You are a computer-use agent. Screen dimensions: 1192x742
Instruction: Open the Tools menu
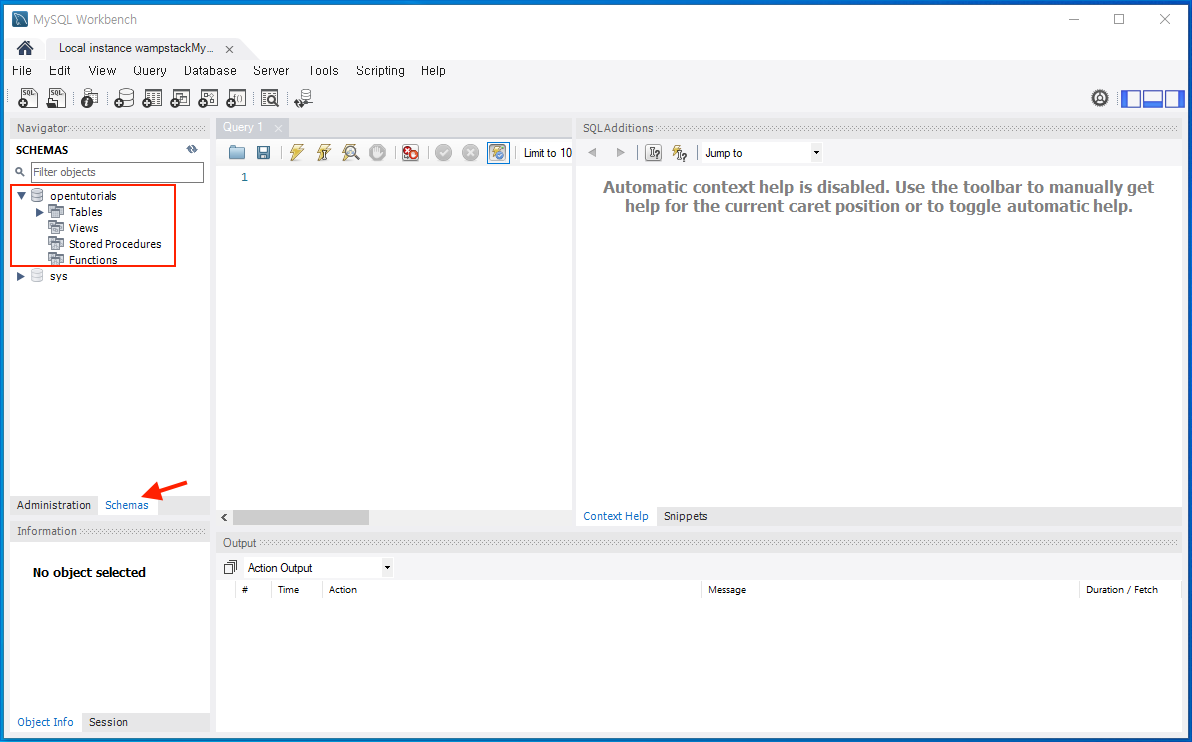323,71
